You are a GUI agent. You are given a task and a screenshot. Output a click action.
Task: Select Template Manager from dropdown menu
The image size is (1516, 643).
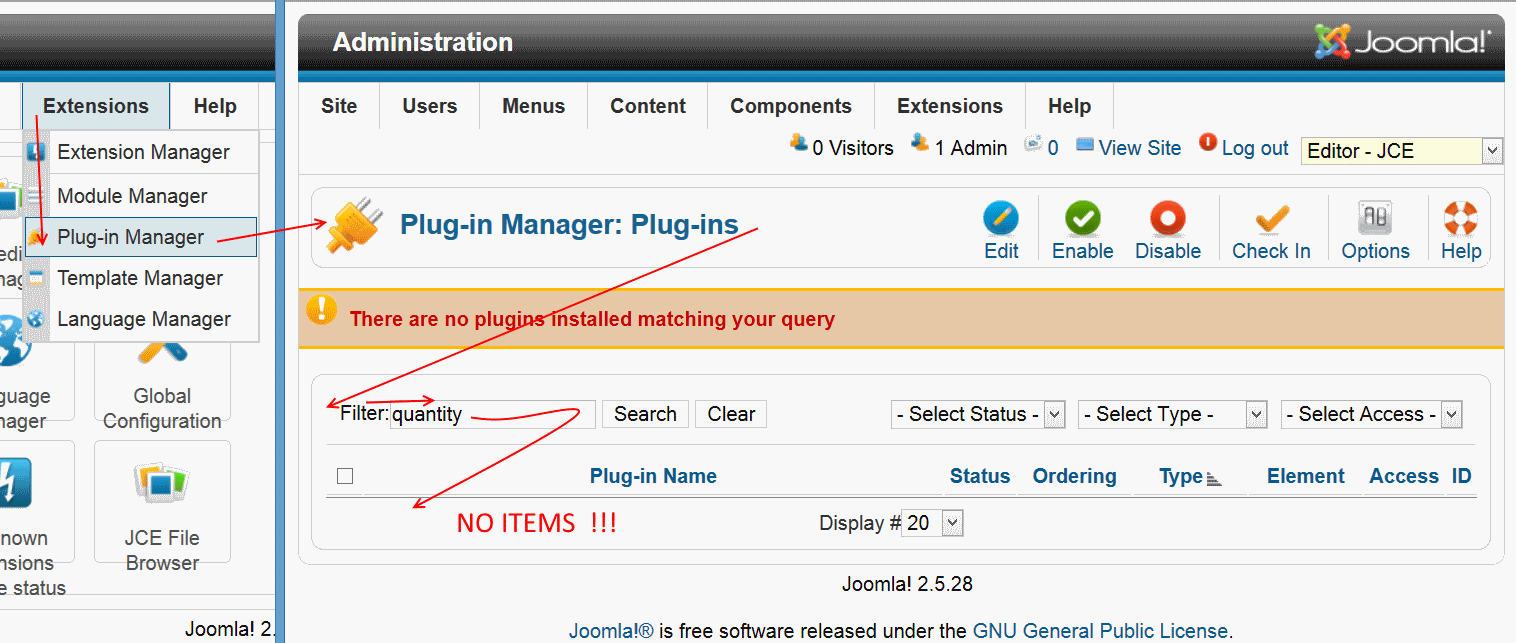point(141,278)
